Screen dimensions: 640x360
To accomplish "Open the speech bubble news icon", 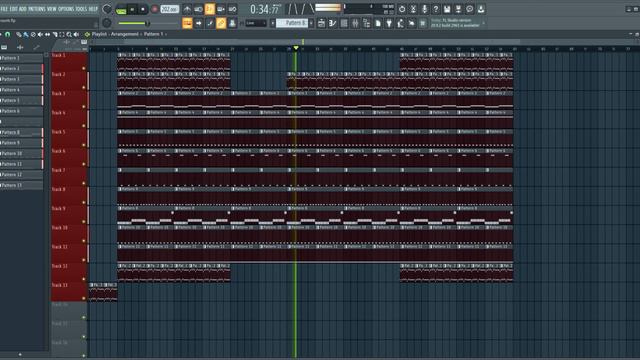I will tap(469, 9).
